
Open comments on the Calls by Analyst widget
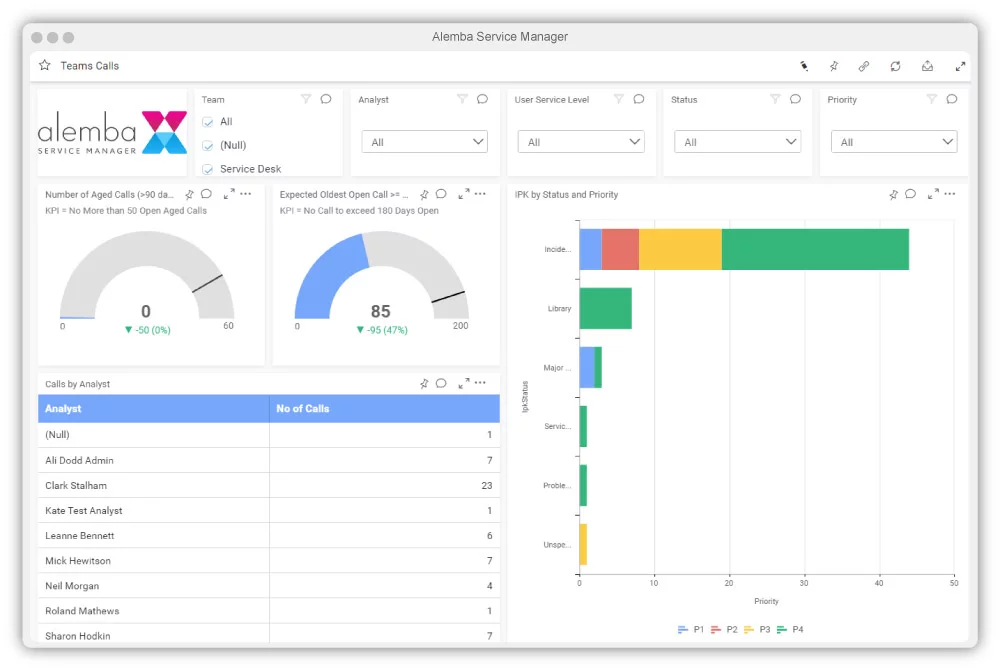(x=441, y=383)
